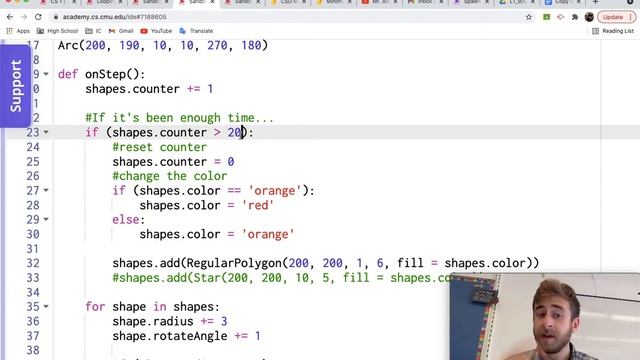This screenshot has width=640, height=360.
Task: Click the padlock icon in the address bar
Action: point(56,17)
